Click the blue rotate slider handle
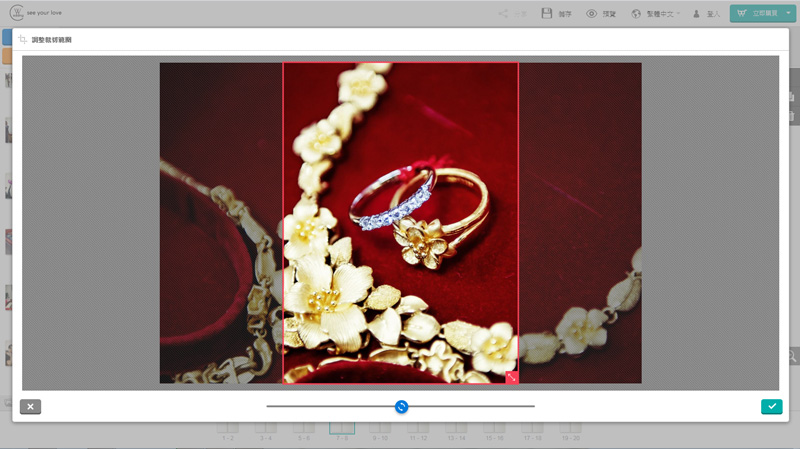 pyautogui.click(x=401, y=406)
